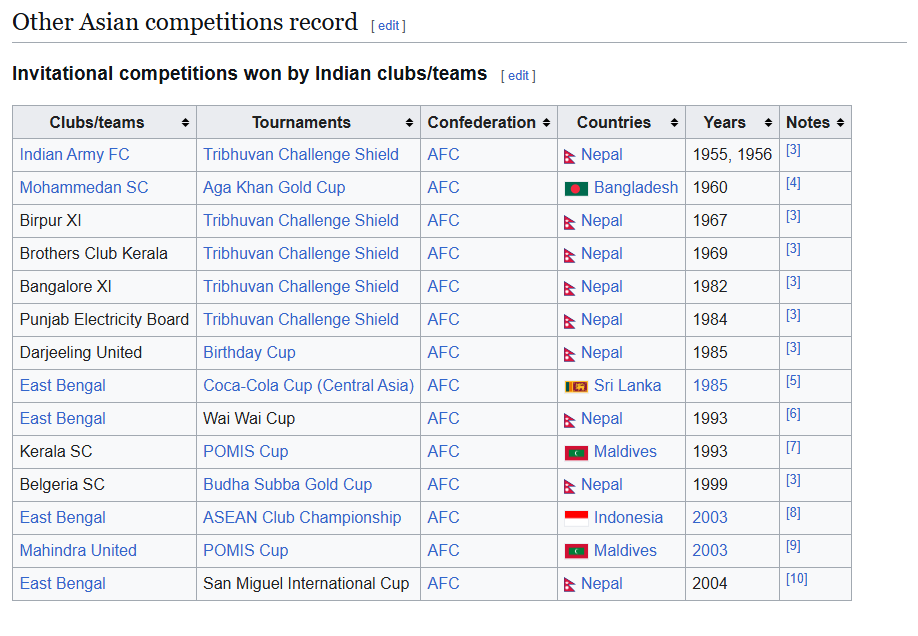The width and height of the screenshot is (918, 636).
Task: Click Nepal flag in San Miguel Cup row
Action: point(570,585)
